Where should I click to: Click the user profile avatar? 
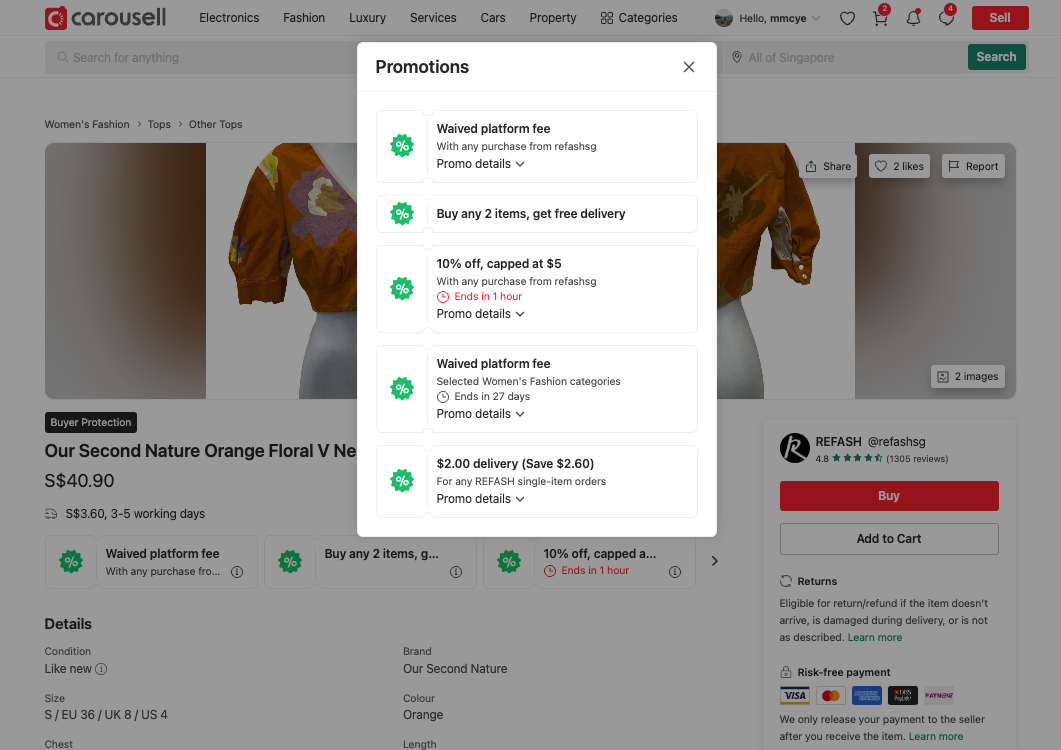point(723,18)
